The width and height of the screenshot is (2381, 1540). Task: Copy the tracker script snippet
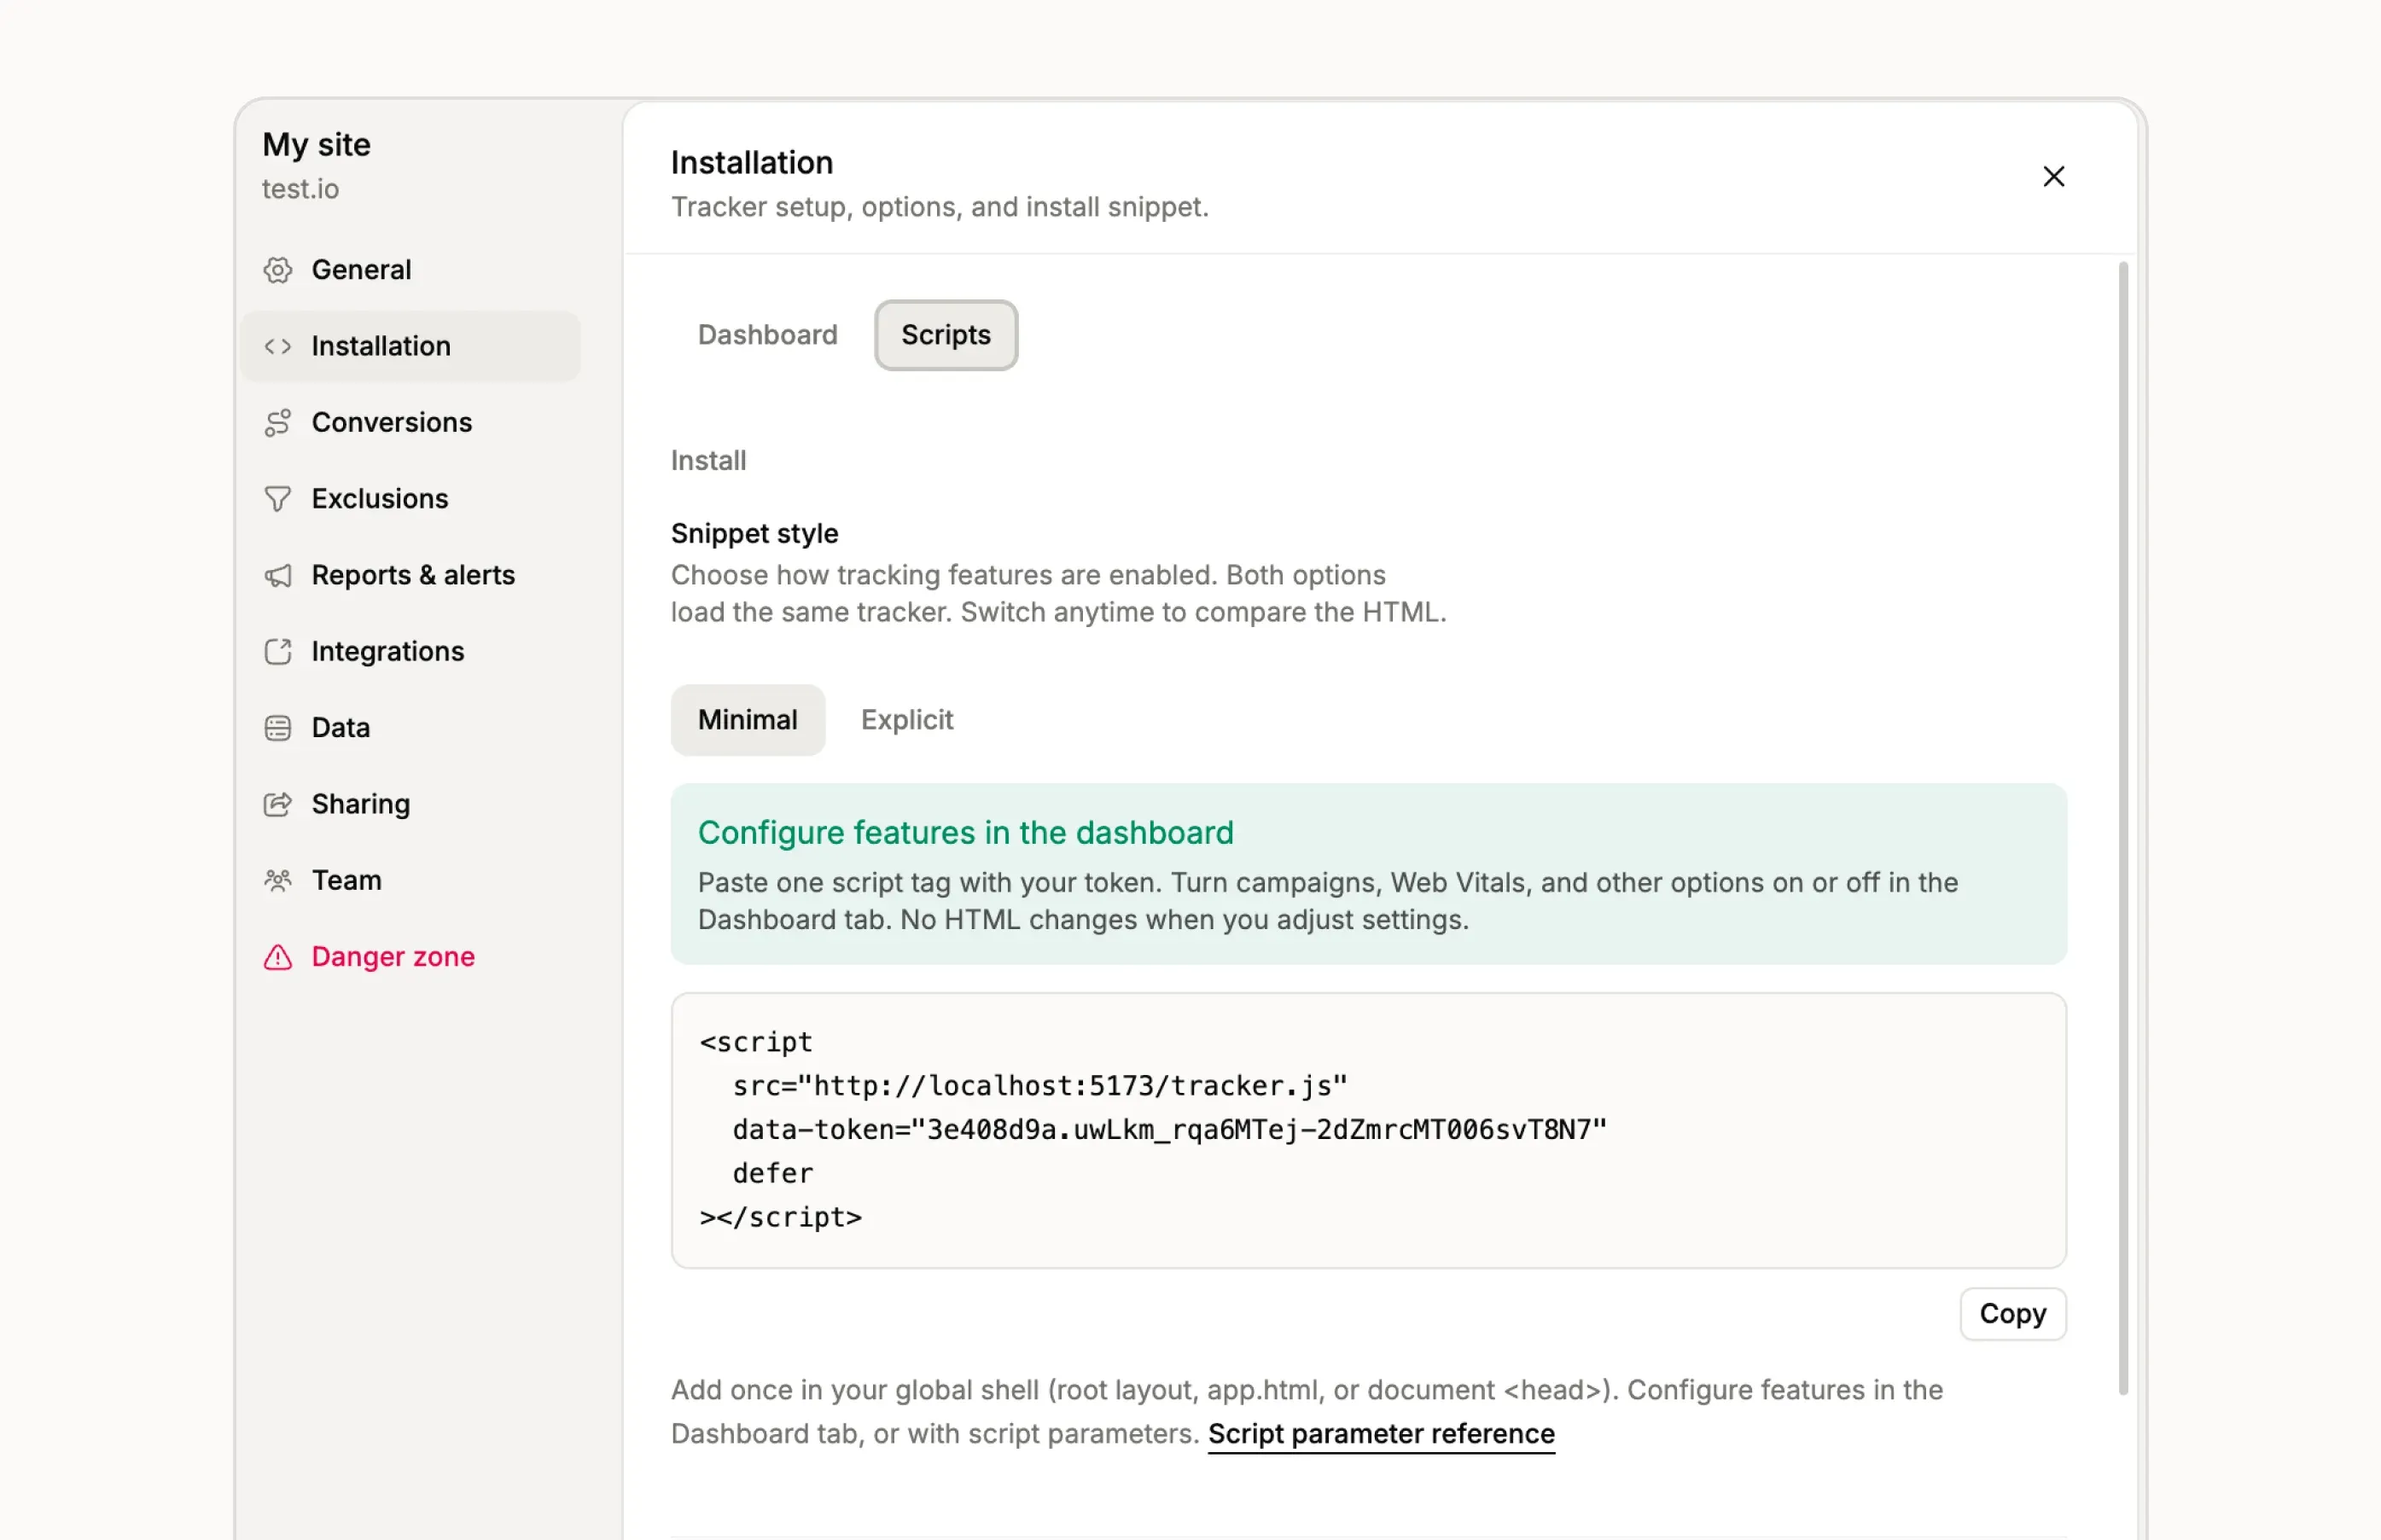point(2012,1313)
